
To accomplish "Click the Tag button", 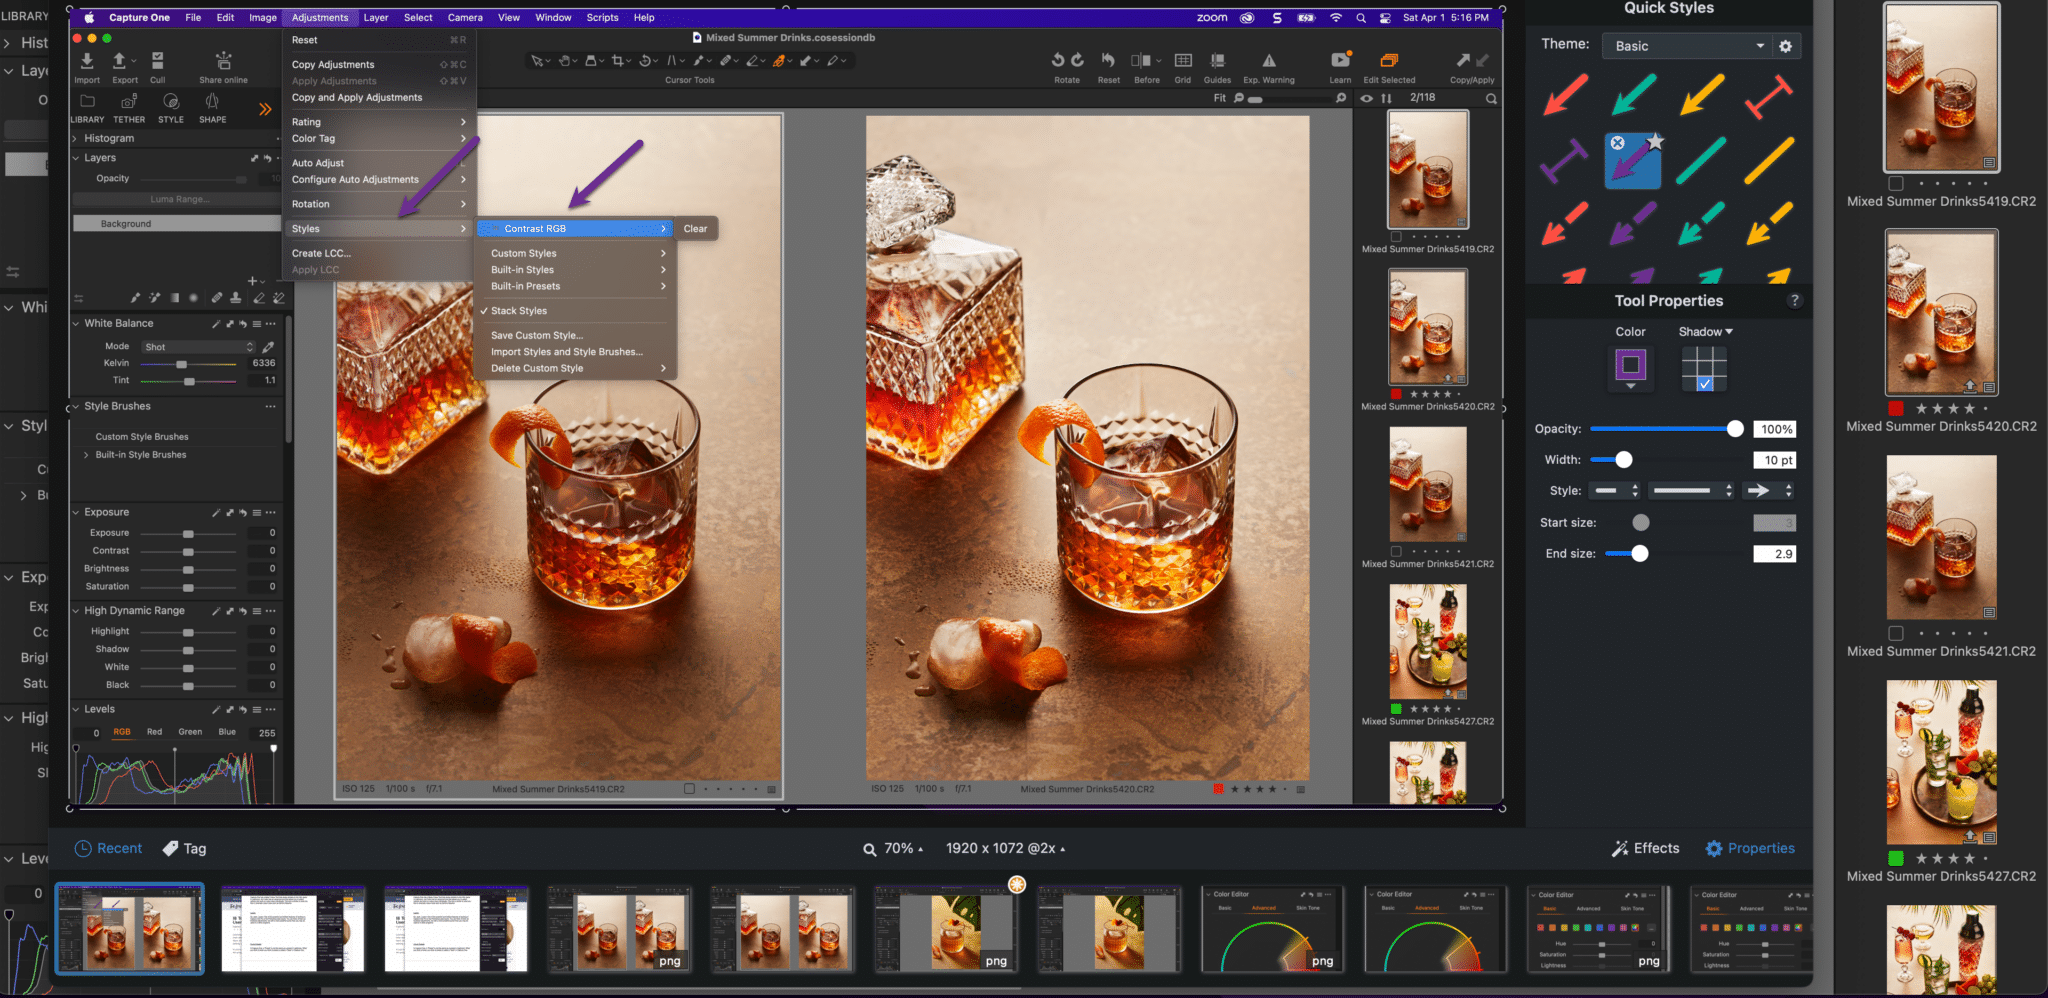I will coord(184,848).
